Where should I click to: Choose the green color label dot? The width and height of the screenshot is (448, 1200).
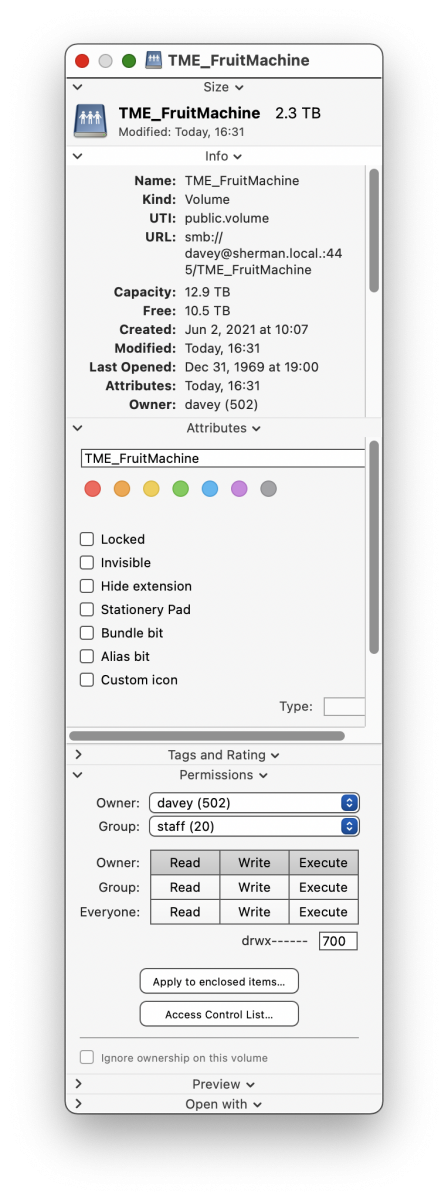point(180,489)
